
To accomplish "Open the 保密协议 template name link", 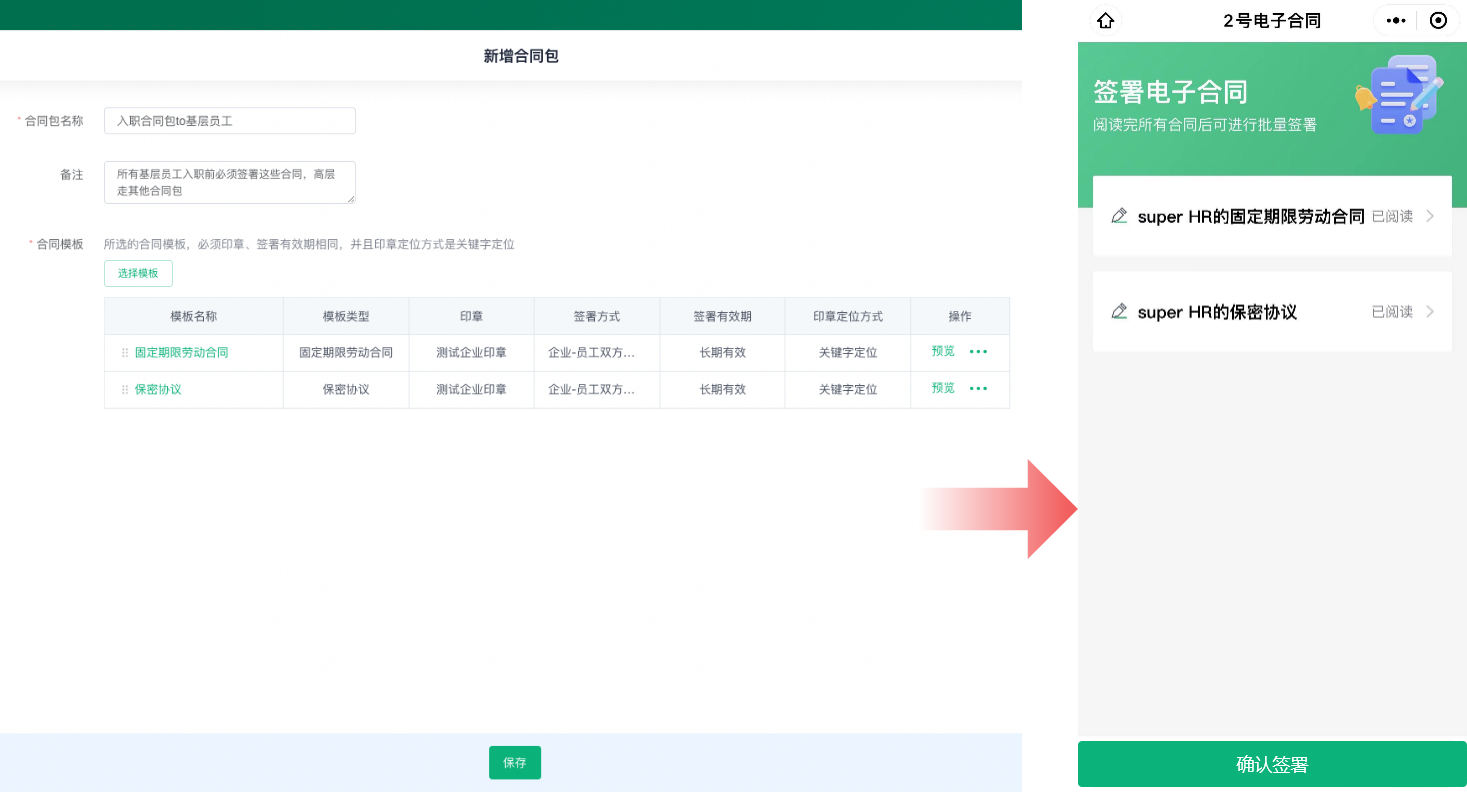I will coord(158,390).
